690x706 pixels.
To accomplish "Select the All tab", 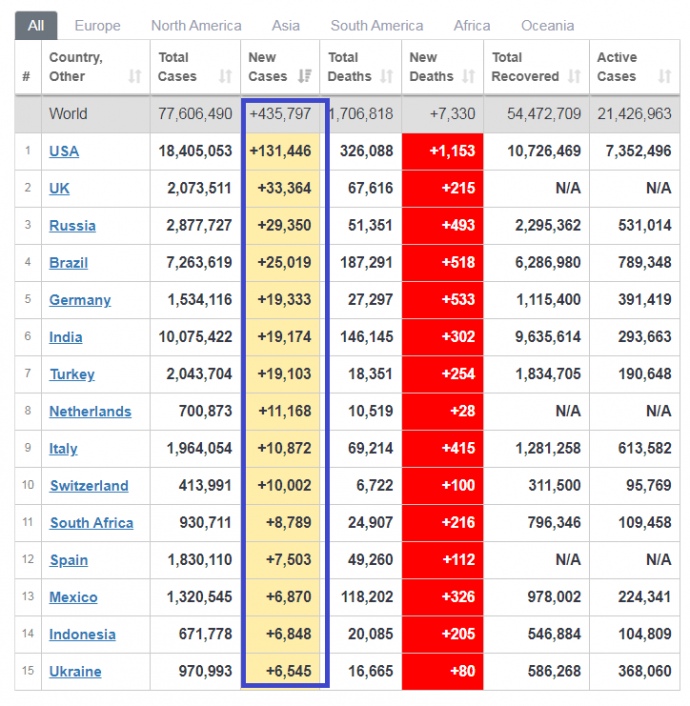I will 36,26.
